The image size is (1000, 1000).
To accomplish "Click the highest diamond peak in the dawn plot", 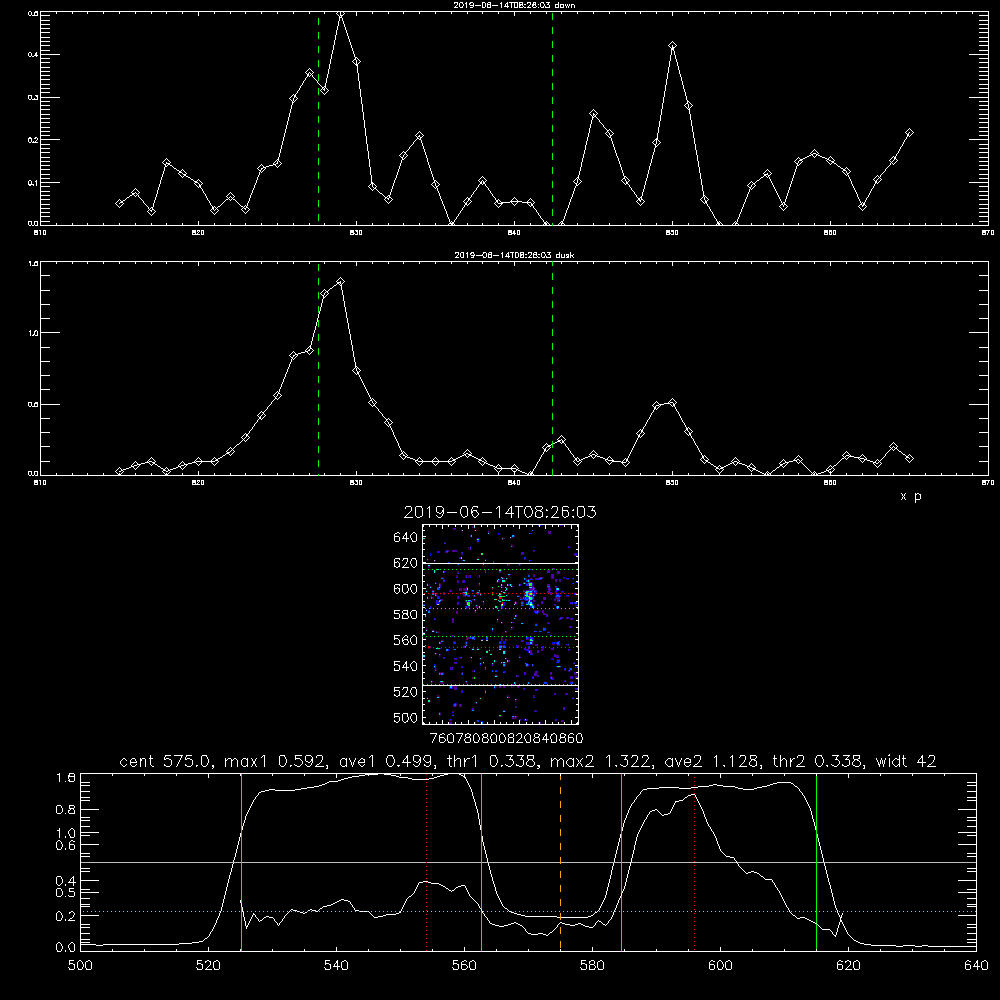I will point(341,14).
